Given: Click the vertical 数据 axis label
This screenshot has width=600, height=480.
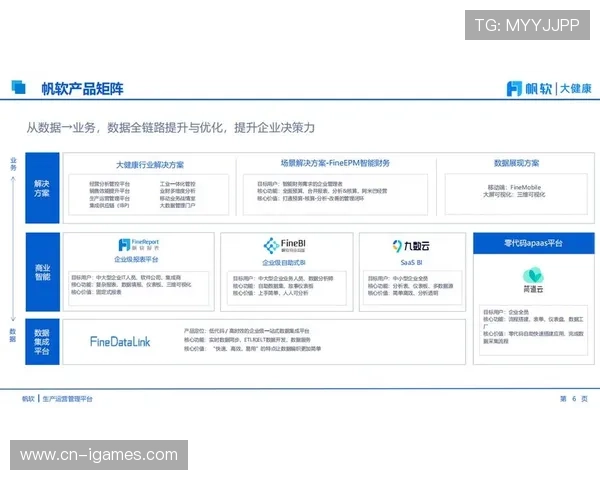Looking at the screenshot, I should (x=13, y=335).
